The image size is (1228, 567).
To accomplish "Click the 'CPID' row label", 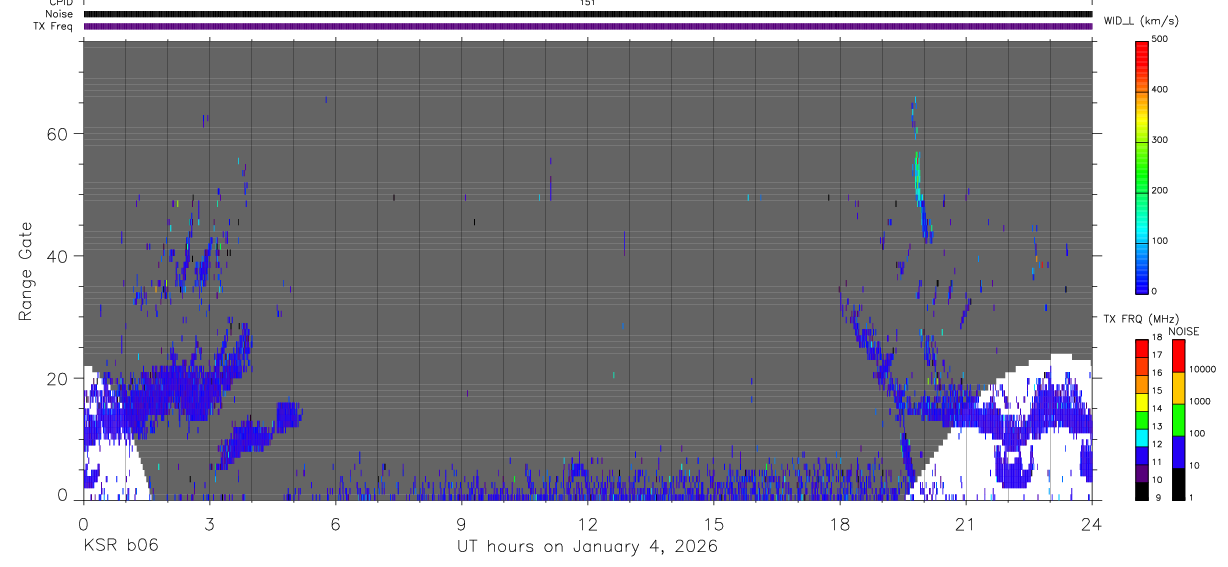I will pyautogui.click(x=60, y=3).
